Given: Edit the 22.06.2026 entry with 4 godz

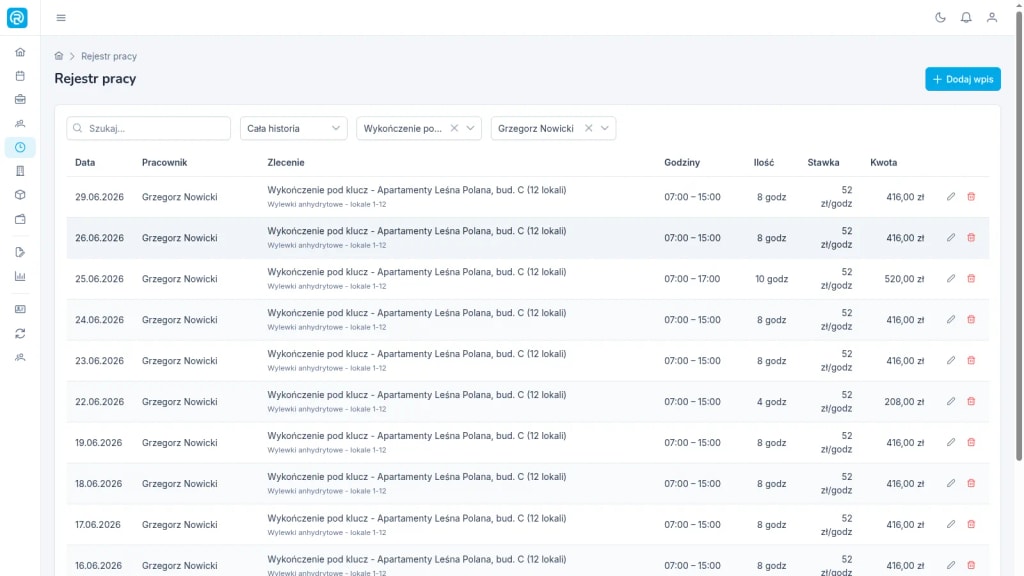Looking at the screenshot, I should pyautogui.click(x=951, y=402).
